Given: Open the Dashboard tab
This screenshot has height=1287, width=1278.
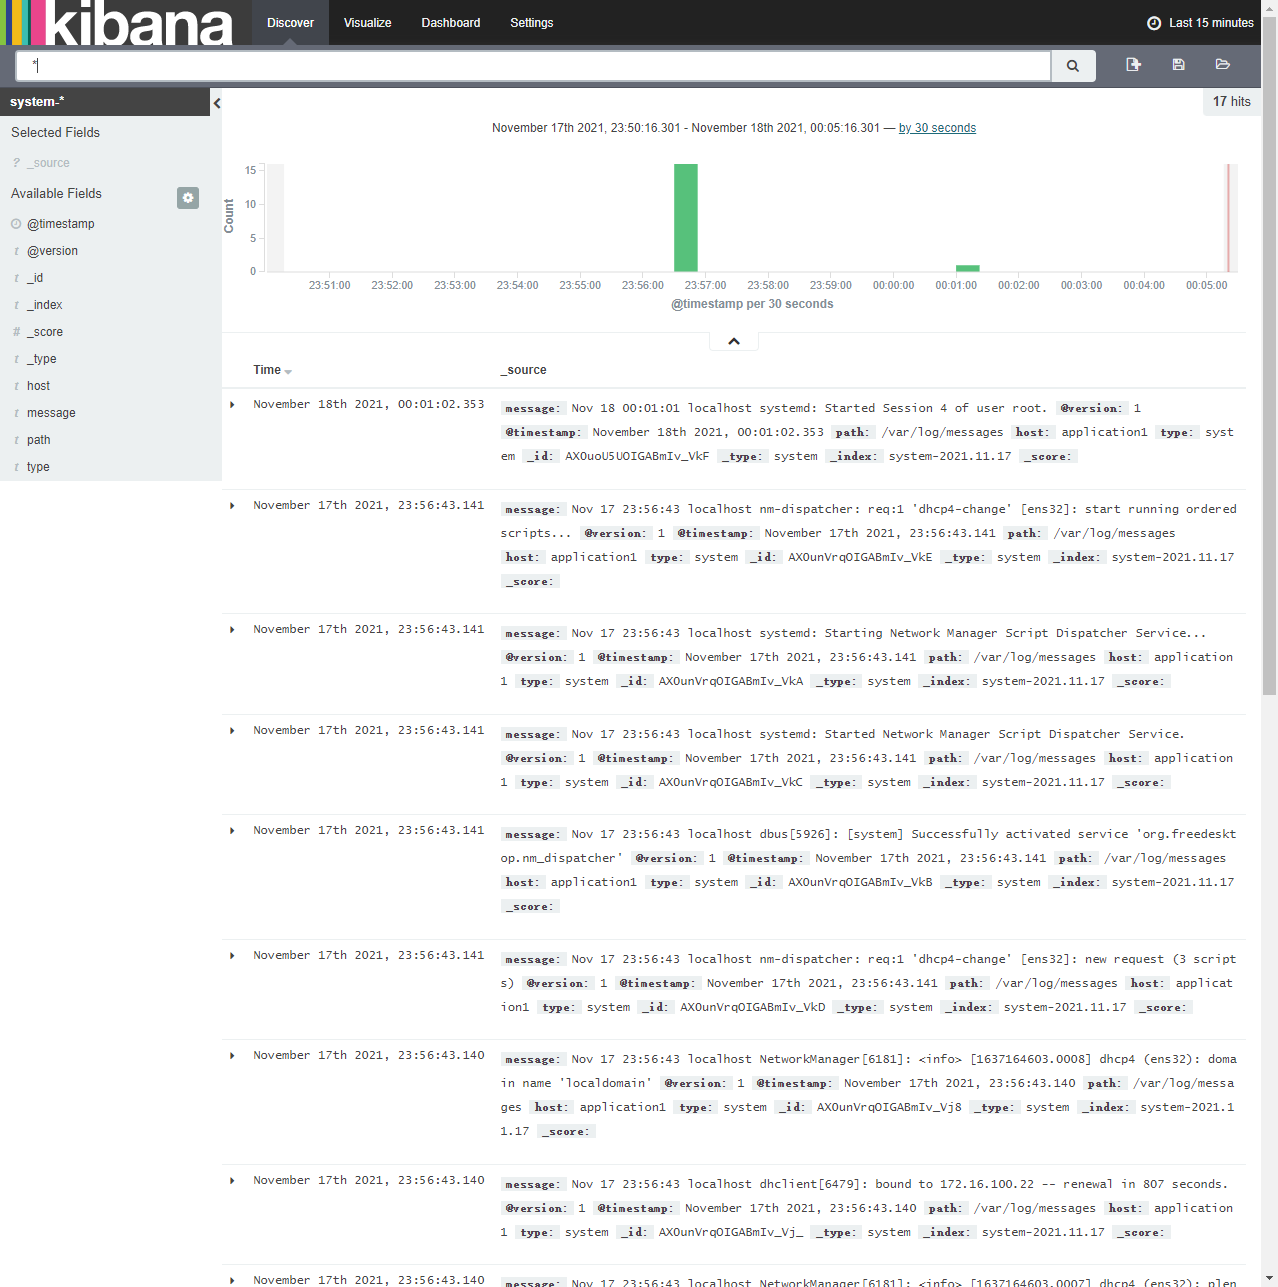Looking at the screenshot, I should point(450,23).
